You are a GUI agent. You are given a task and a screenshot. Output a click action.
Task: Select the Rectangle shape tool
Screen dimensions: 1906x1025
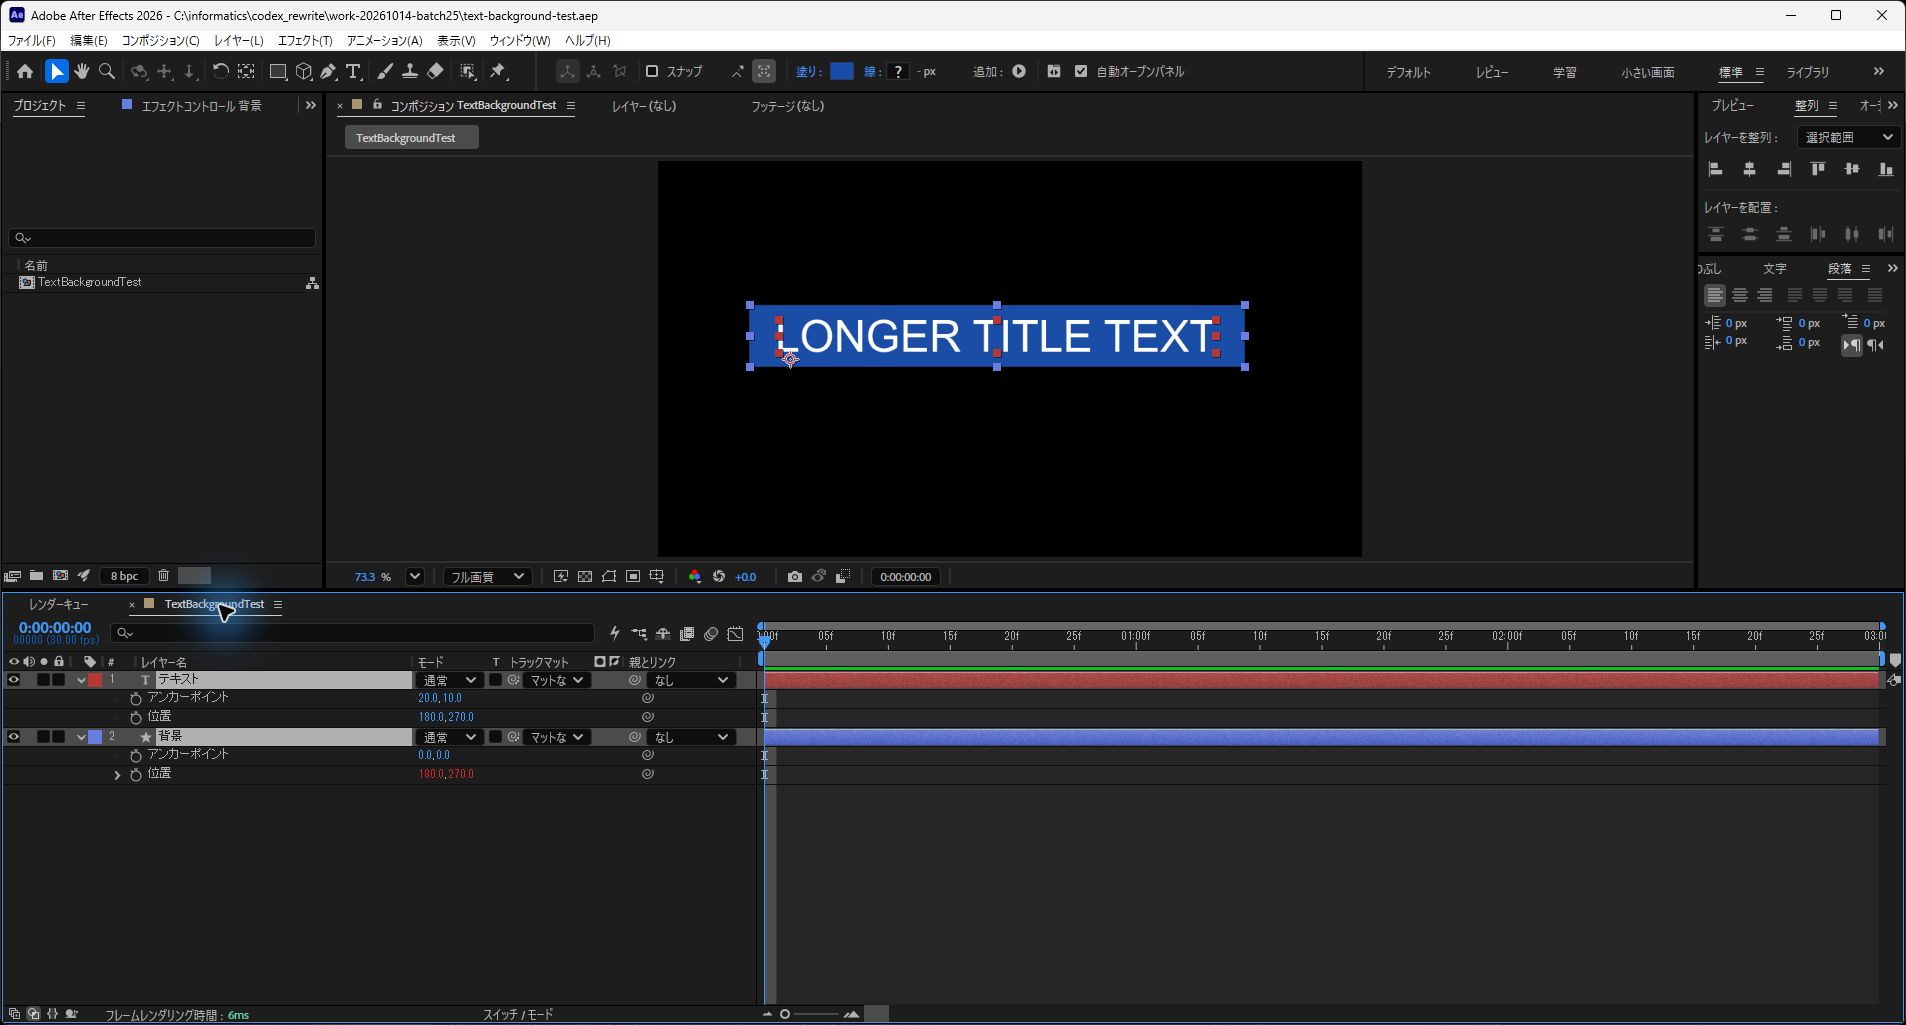278,71
